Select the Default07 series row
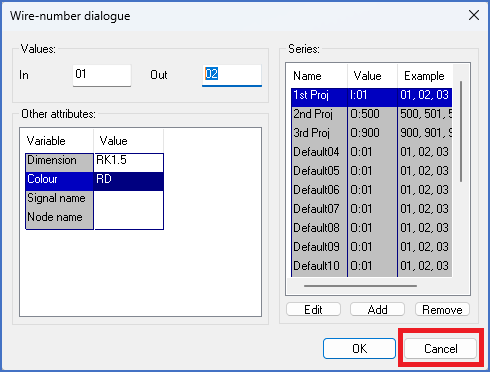The width and height of the screenshot is (490, 372). click(x=371, y=211)
